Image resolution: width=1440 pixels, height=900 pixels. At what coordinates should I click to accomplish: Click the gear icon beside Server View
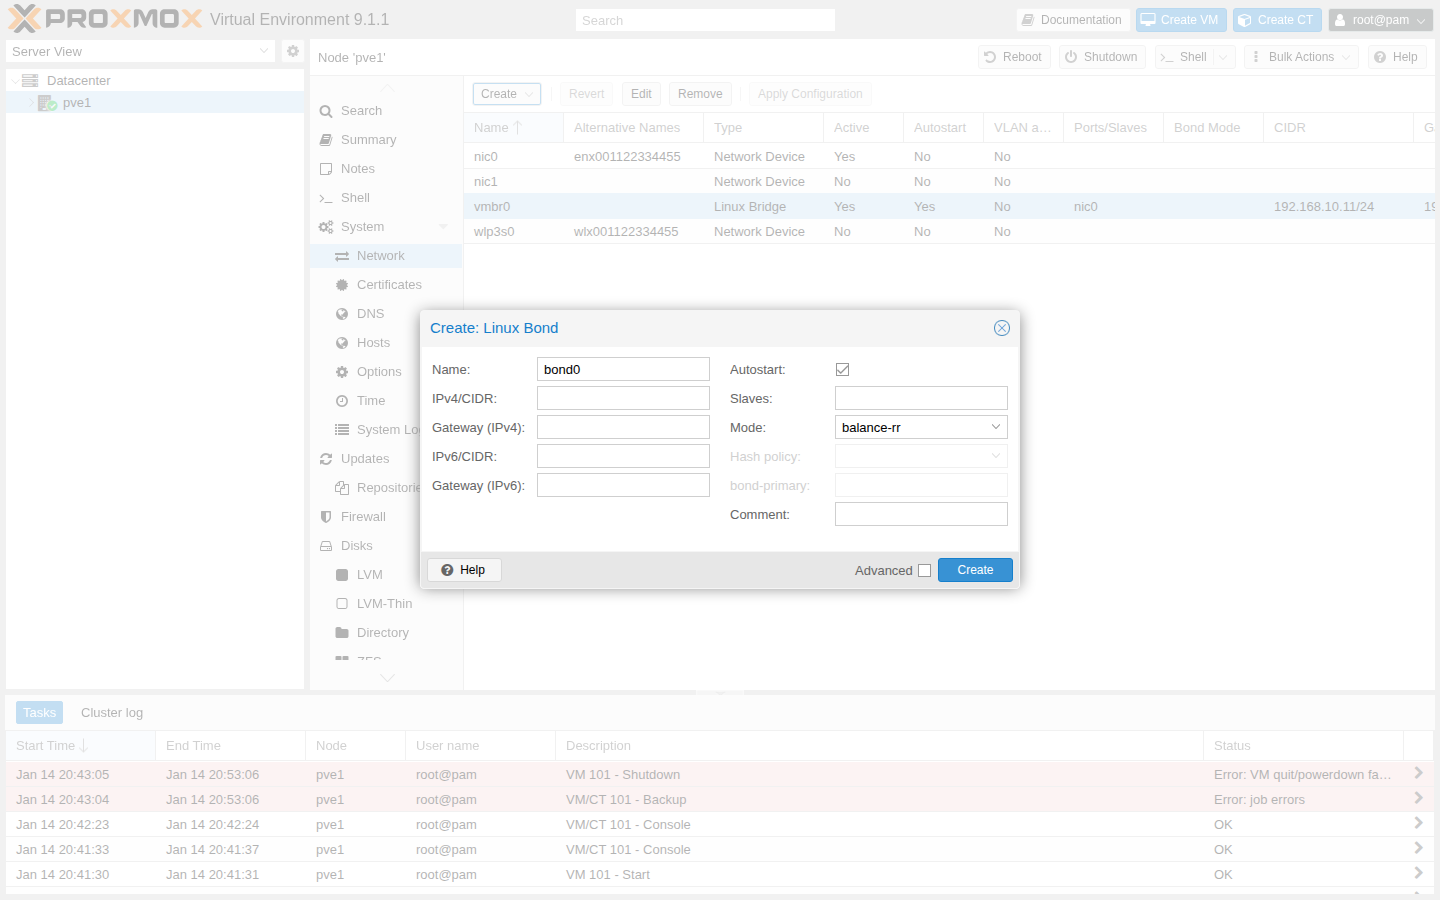click(292, 51)
